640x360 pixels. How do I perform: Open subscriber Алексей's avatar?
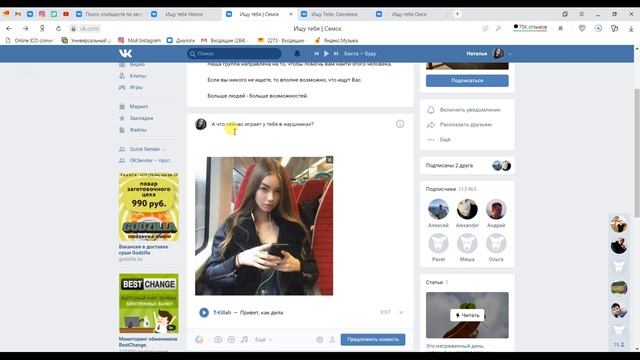pos(438,209)
